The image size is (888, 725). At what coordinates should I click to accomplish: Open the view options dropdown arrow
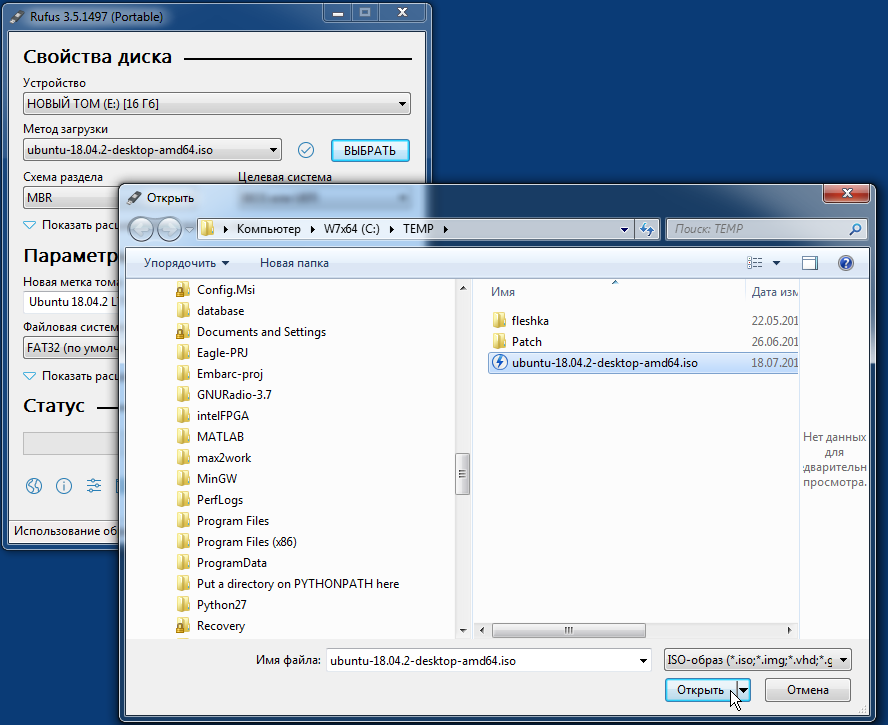point(776,263)
